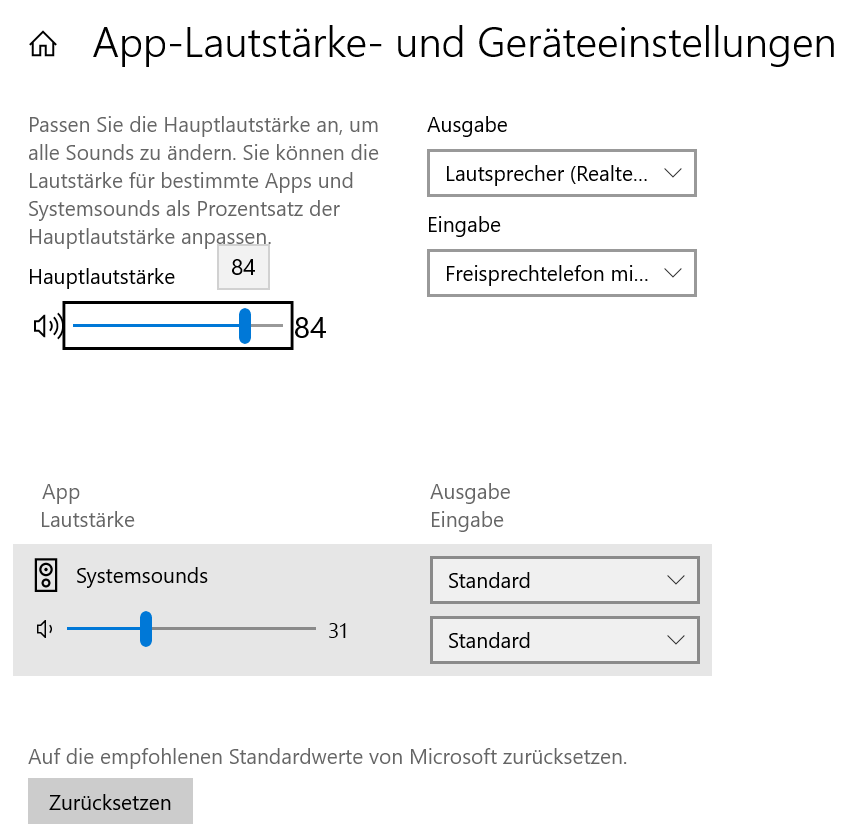Image resolution: width=864 pixels, height=837 pixels.
Task: Click the App-Lautstärke- und Geräteeinstellungen page title
Action: point(464,44)
